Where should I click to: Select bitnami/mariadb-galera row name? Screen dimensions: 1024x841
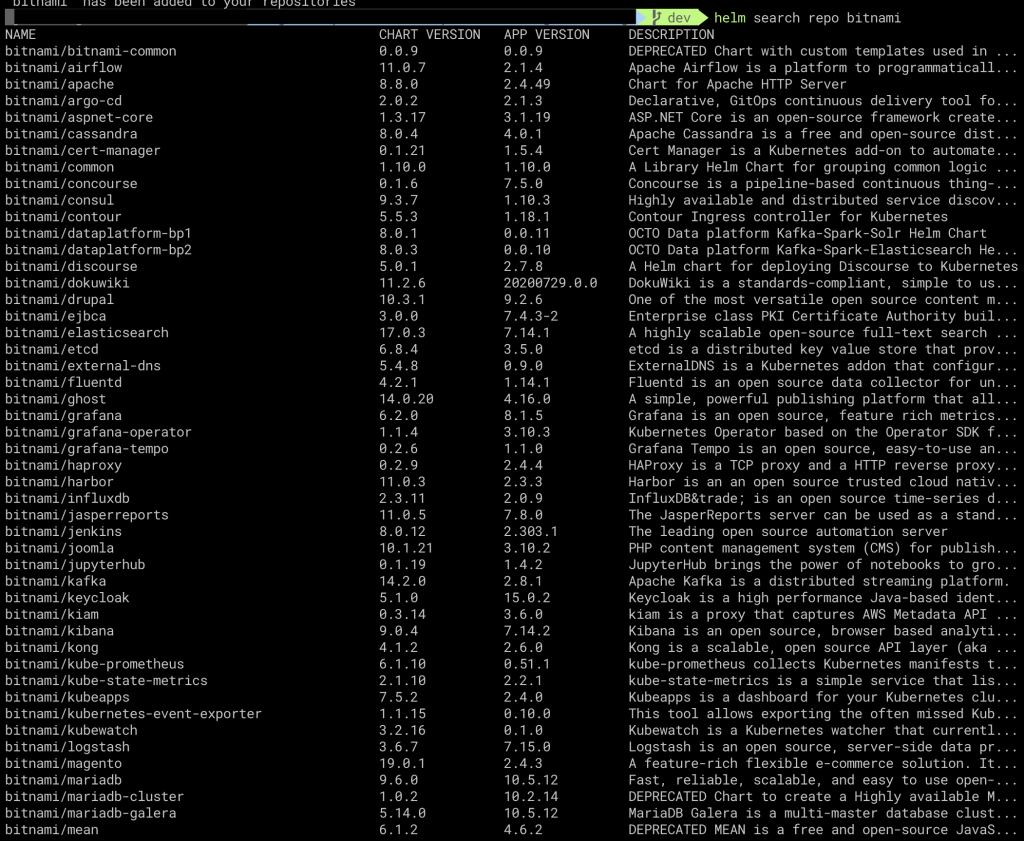coord(91,814)
